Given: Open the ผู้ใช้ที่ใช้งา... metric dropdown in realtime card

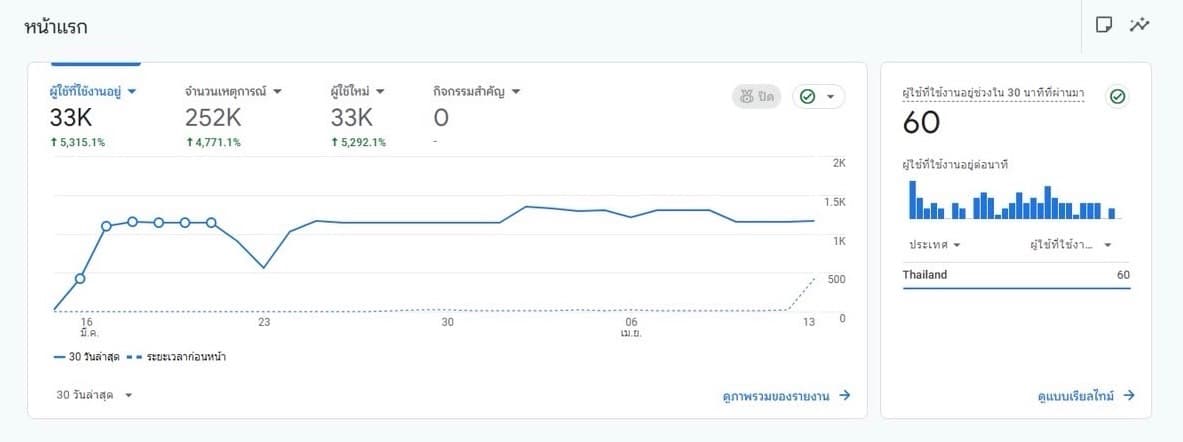Looking at the screenshot, I should pos(1071,245).
